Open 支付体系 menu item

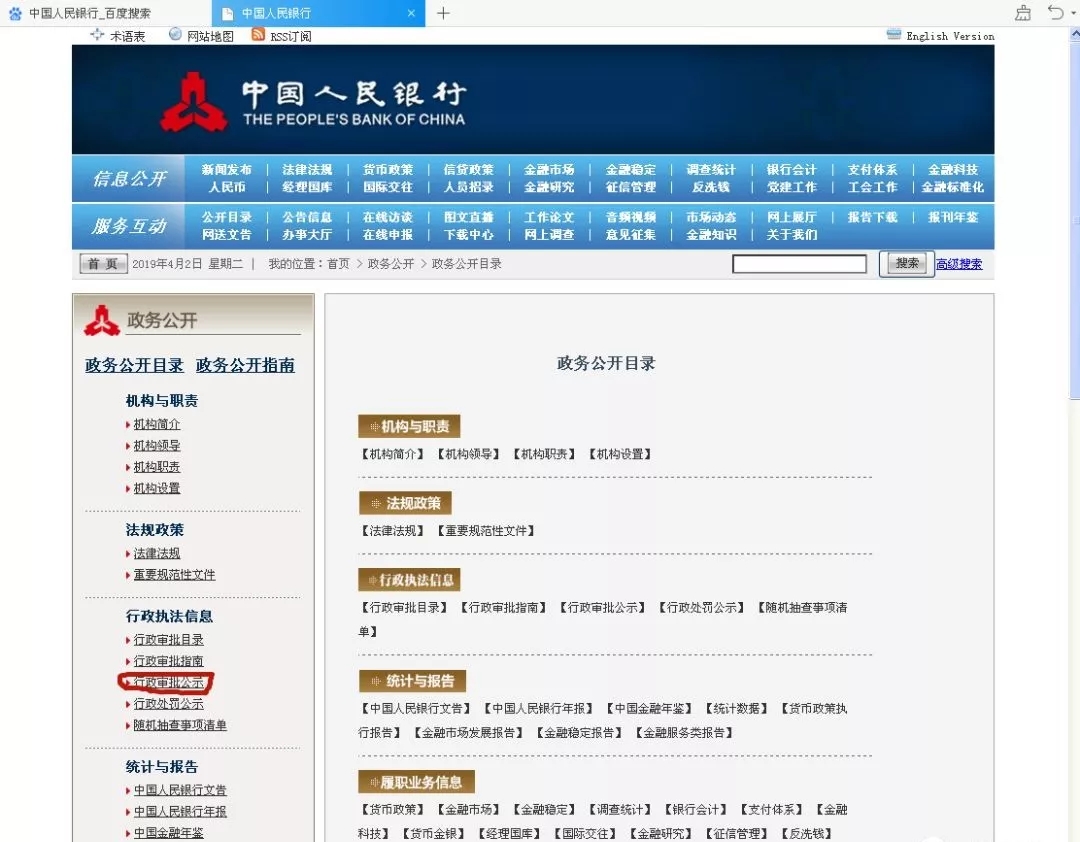click(872, 170)
